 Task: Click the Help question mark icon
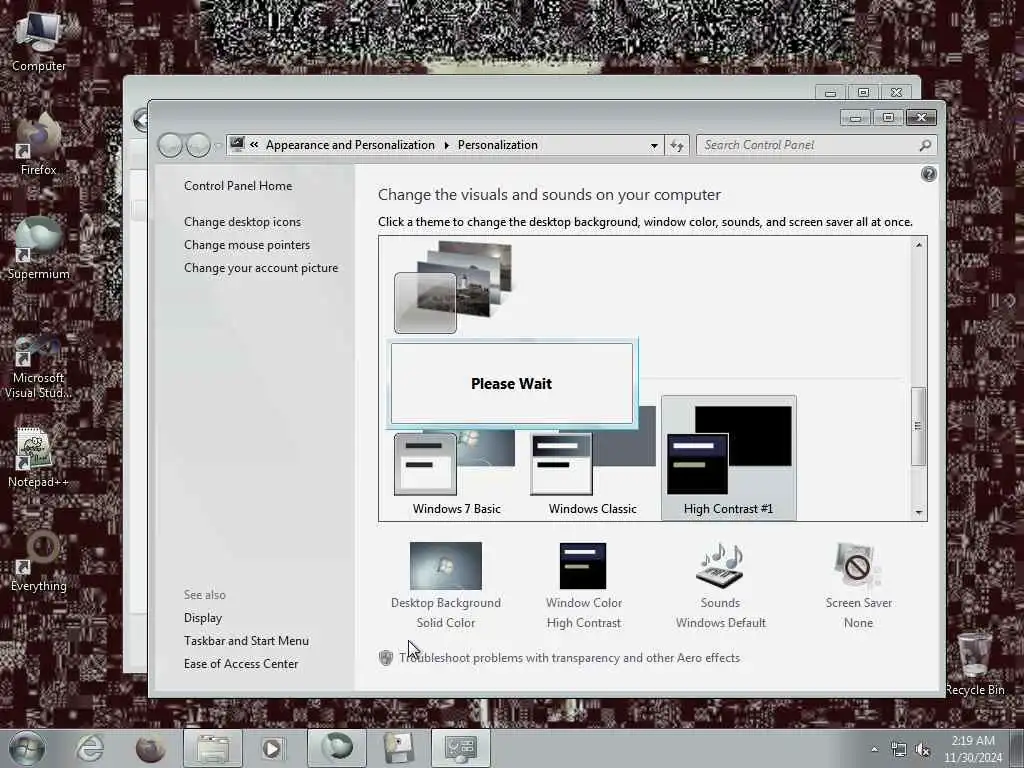pyautogui.click(x=929, y=174)
